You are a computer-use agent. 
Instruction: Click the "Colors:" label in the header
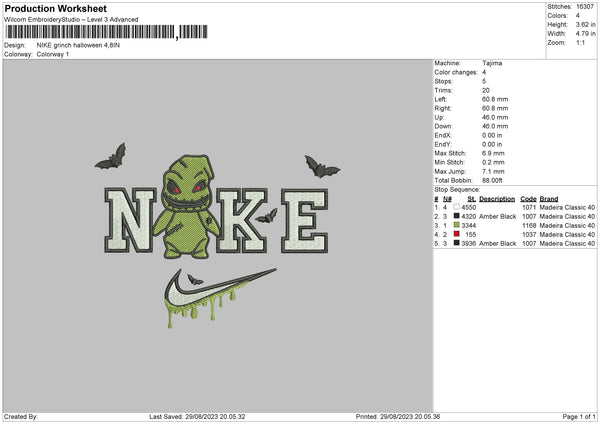pyautogui.click(x=557, y=16)
